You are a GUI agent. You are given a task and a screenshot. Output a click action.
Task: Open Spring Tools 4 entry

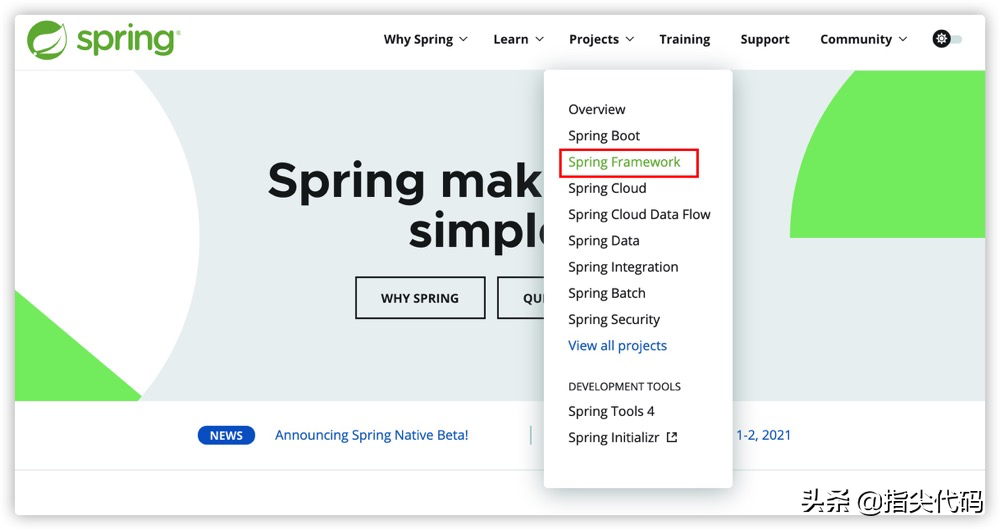pyautogui.click(x=611, y=411)
